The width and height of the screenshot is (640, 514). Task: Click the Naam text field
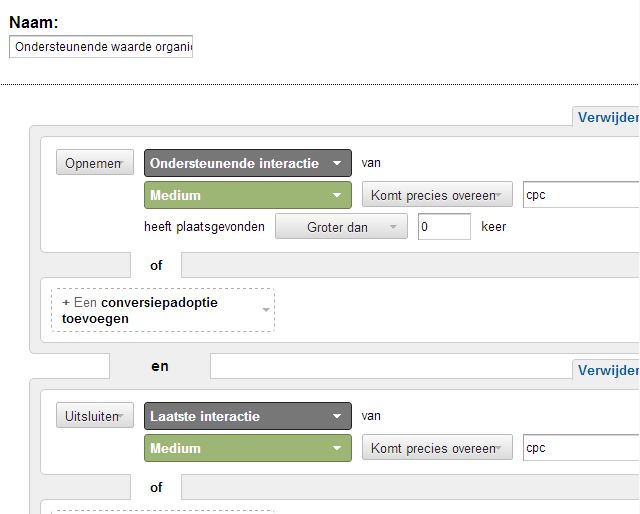coord(100,47)
